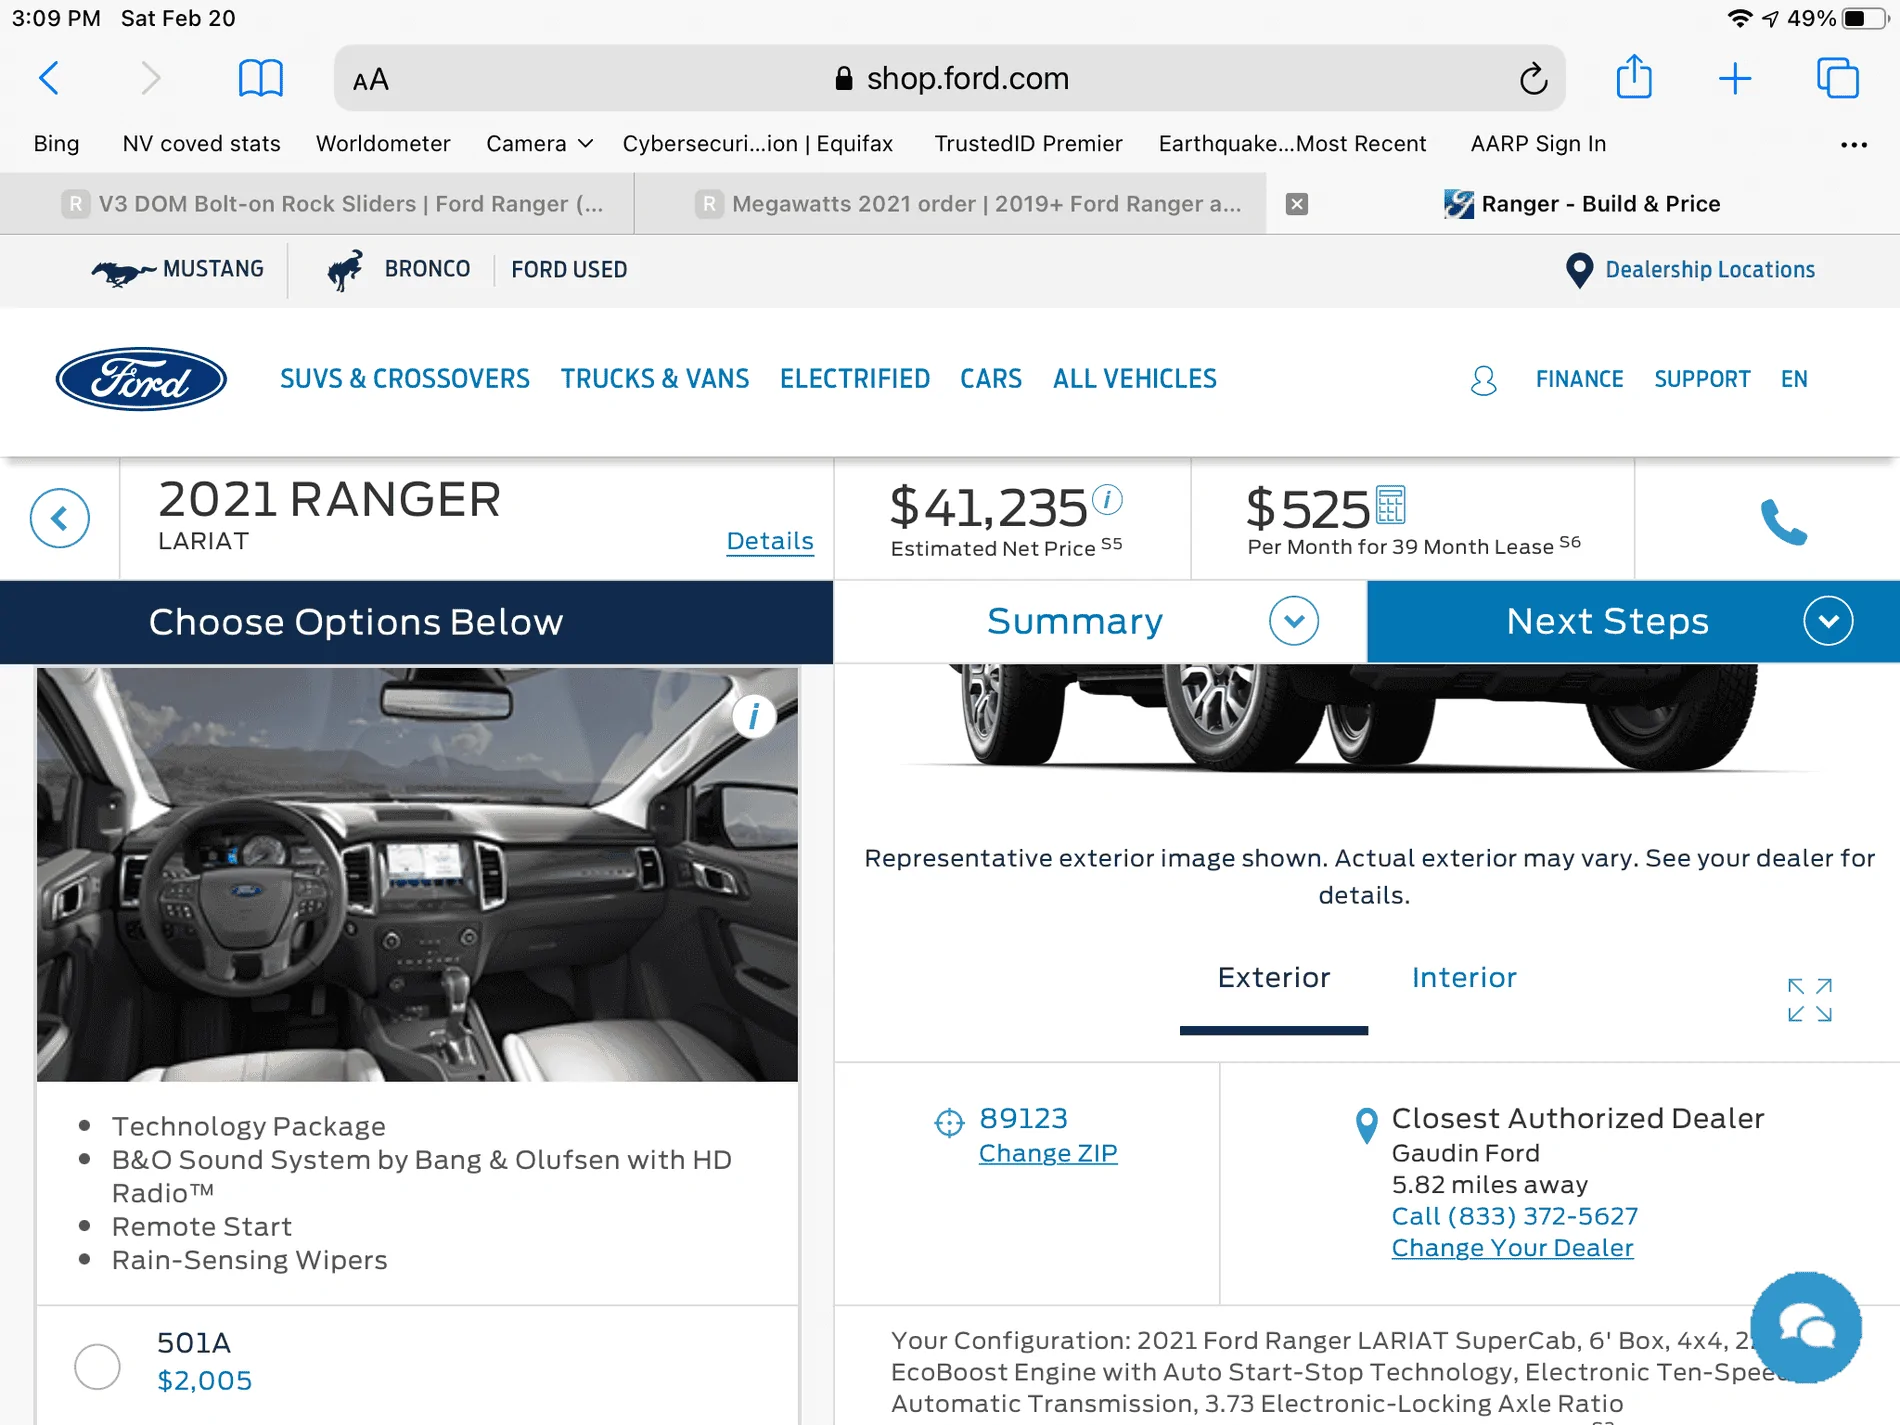This screenshot has height=1425, width=1900.
Task: Show all open tabs overview
Action: tap(1837, 78)
